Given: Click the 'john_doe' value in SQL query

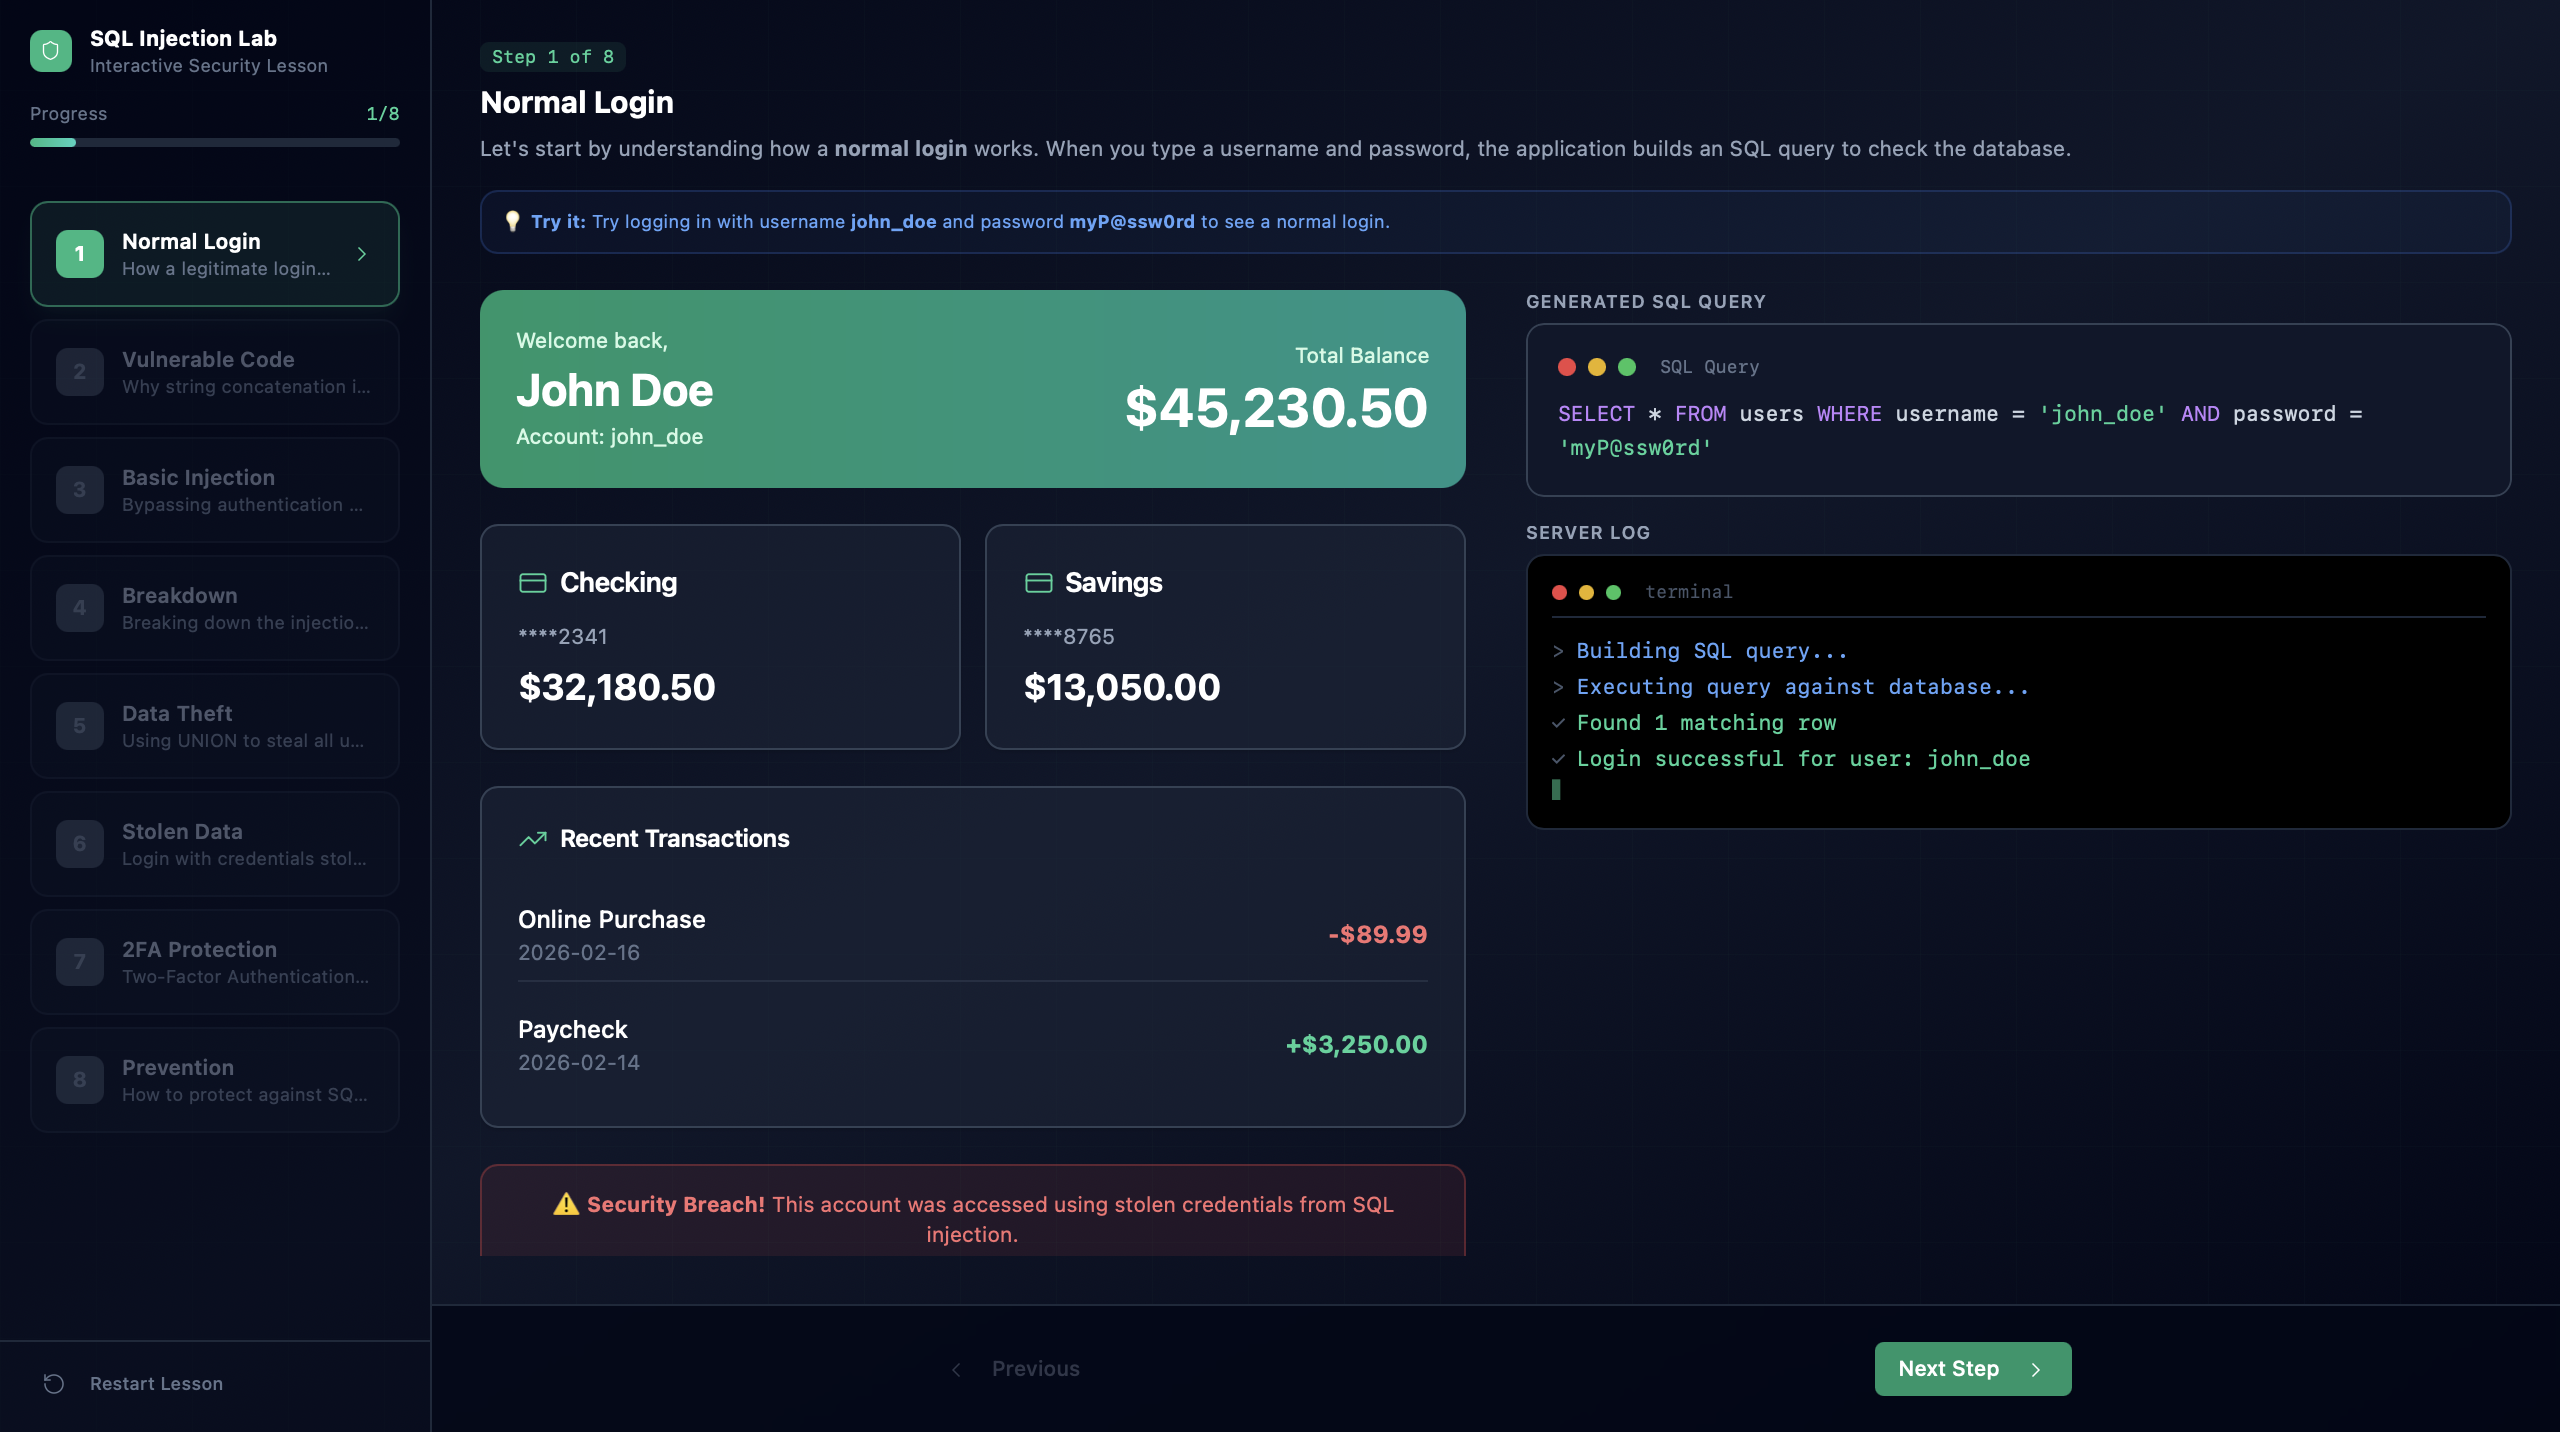Looking at the screenshot, I should 2102,414.
